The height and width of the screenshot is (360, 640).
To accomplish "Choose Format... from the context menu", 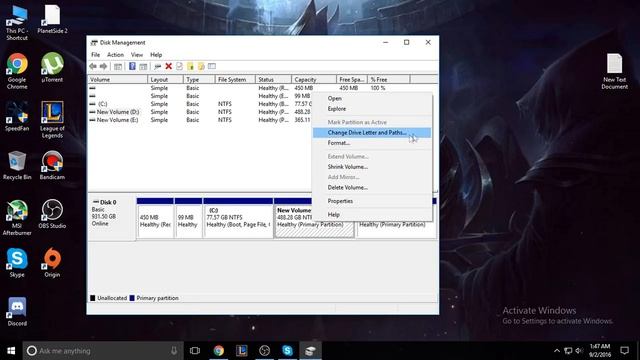I will pyautogui.click(x=371, y=143).
